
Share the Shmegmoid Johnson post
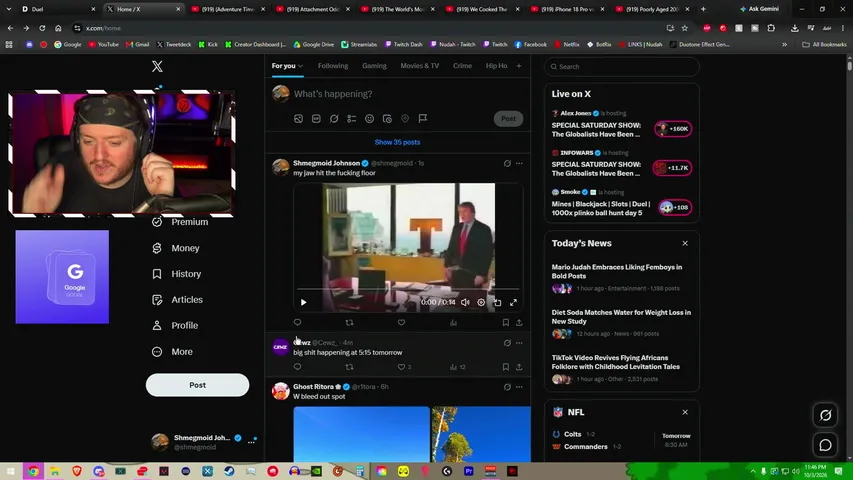(x=519, y=322)
